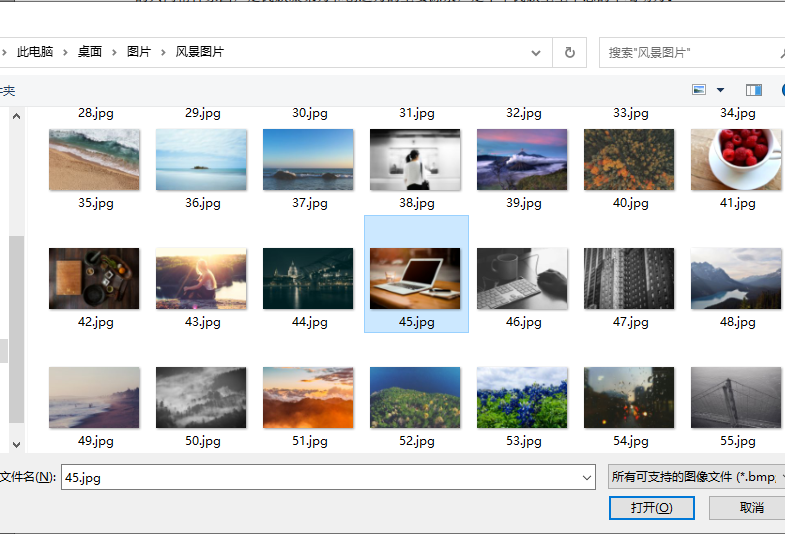
Task: Open the file name combo box dropdown
Action: click(x=587, y=477)
